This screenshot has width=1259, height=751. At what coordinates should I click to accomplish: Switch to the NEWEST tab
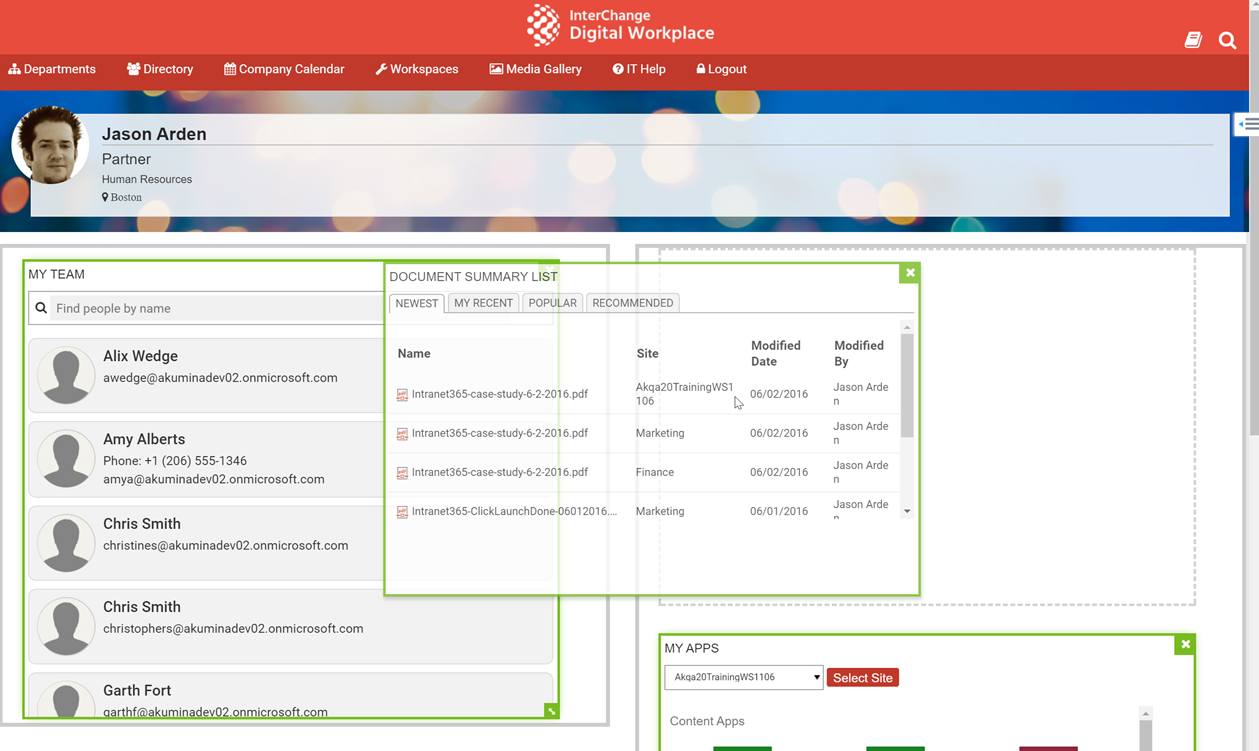[x=417, y=303]
